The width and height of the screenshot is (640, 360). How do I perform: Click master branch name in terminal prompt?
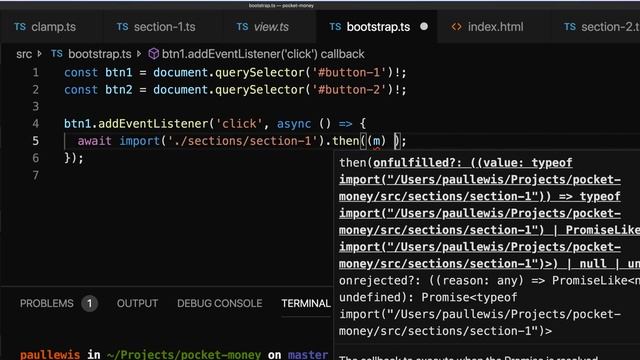308,354
